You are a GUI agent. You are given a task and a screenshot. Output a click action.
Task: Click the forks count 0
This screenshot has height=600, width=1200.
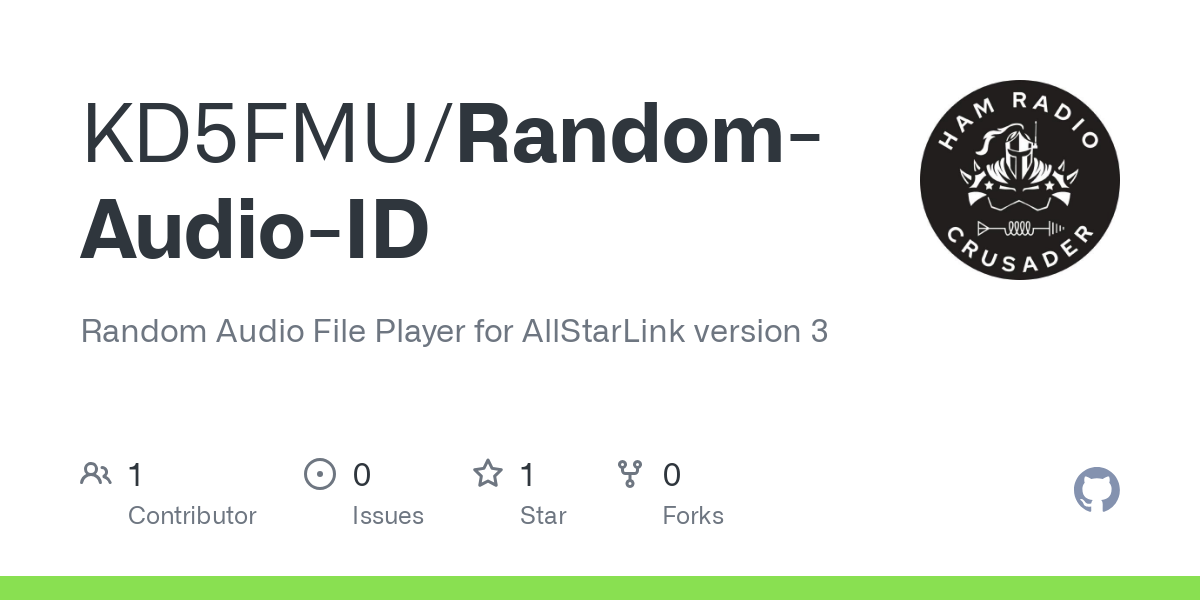pyautogui.click(x=672, y=475)
